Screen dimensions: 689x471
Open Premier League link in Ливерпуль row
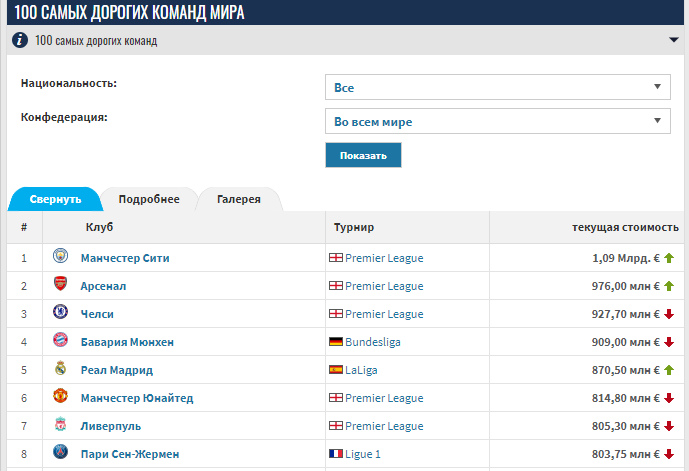pos(384,426)
